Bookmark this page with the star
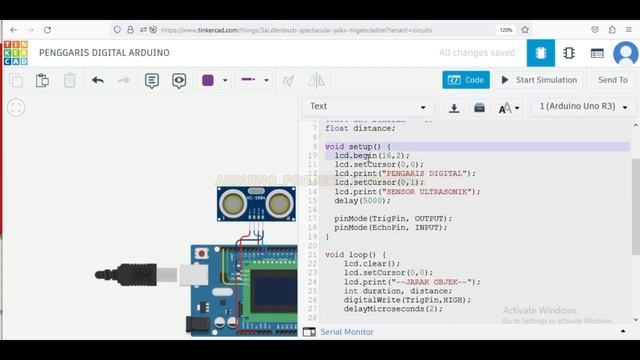This screenshot has height=360, width=640. (525, 30)
